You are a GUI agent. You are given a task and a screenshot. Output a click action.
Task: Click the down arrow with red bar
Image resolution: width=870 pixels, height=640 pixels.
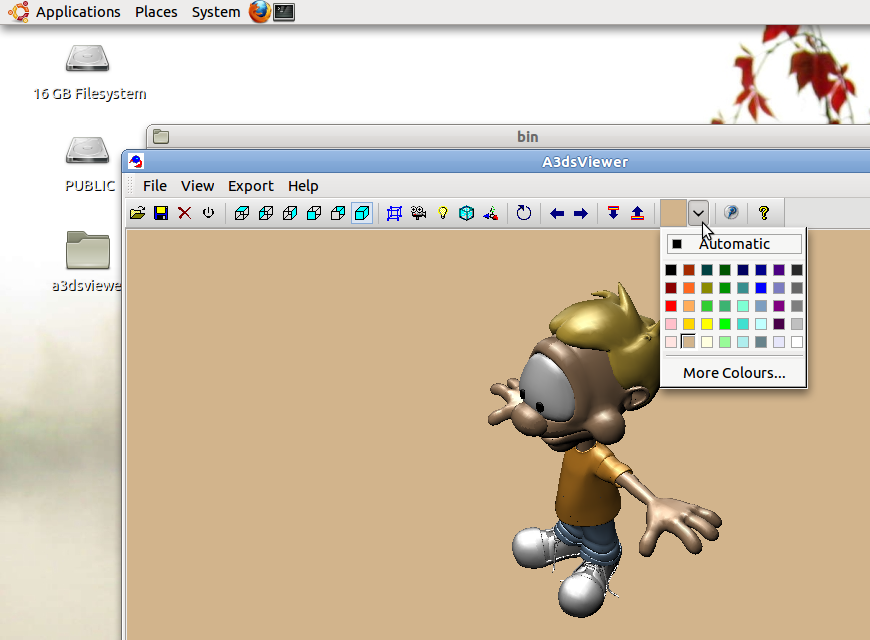pos(613,213)
